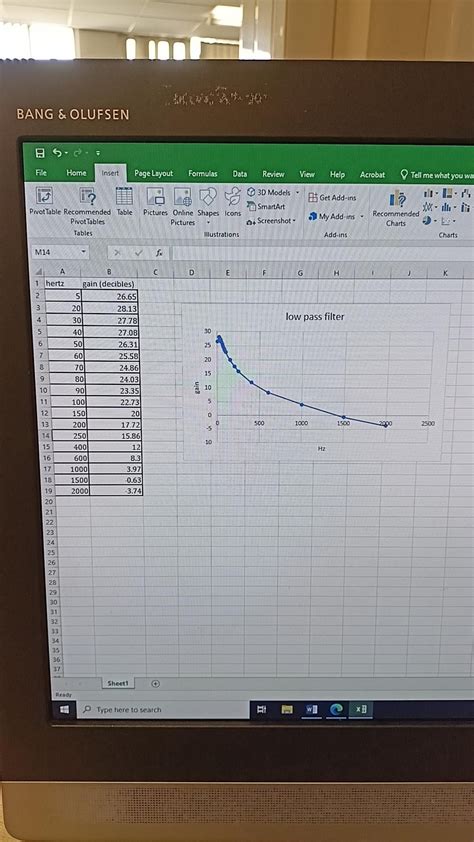Viewport: 474px width, 842px height.
Task: Select cell containing 28.13
Action: pyautogui.click(x=112, y=308)
